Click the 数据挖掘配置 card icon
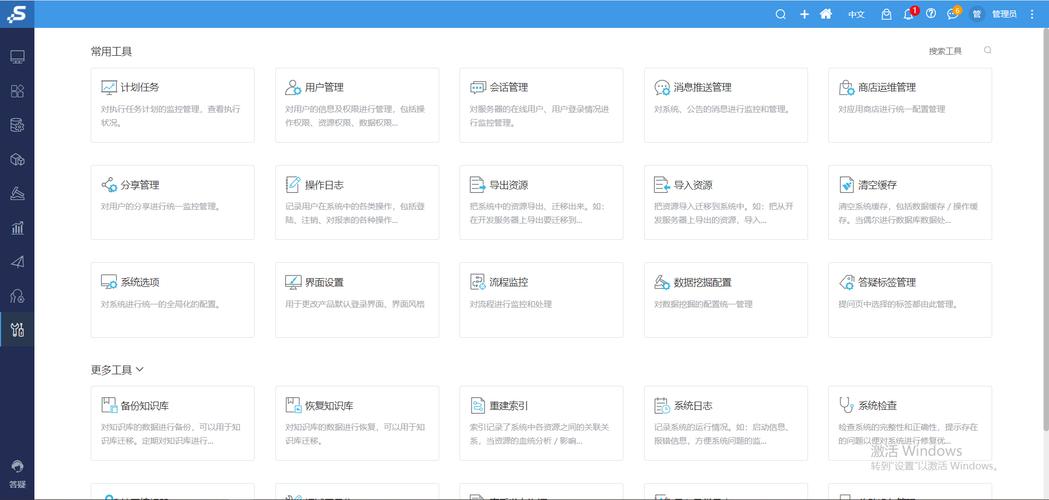Image resolution: width=1049 pixels, height=500 pixels. click(x=662, y=282)
